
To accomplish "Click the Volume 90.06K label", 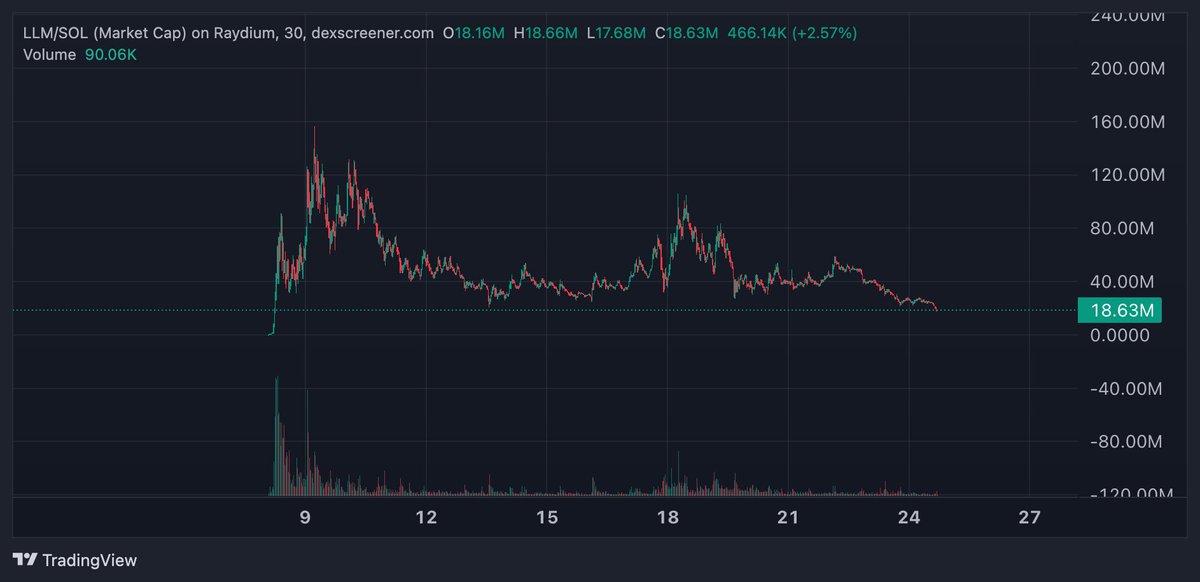I will click(x=80, y=54).
